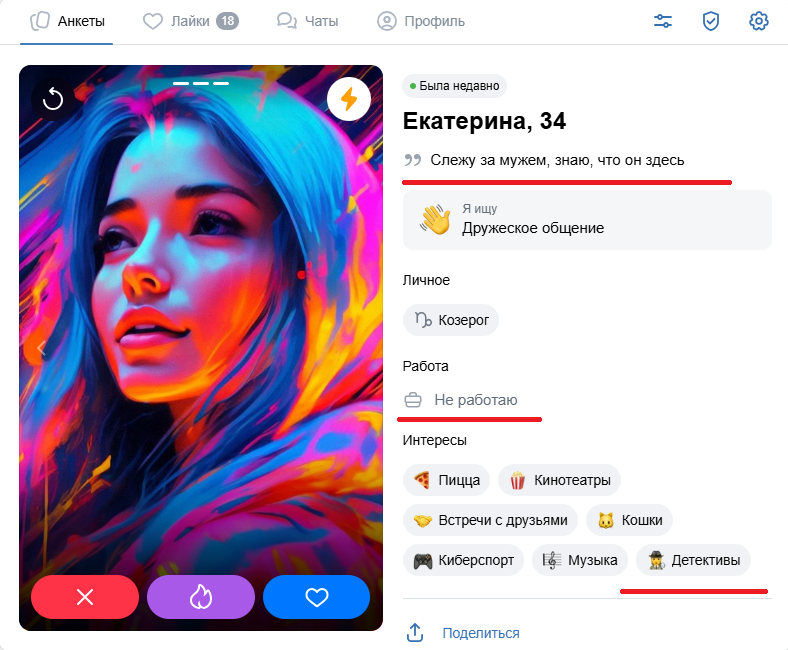Select the Киберспорт interest tag

click(x=463, y=560)
